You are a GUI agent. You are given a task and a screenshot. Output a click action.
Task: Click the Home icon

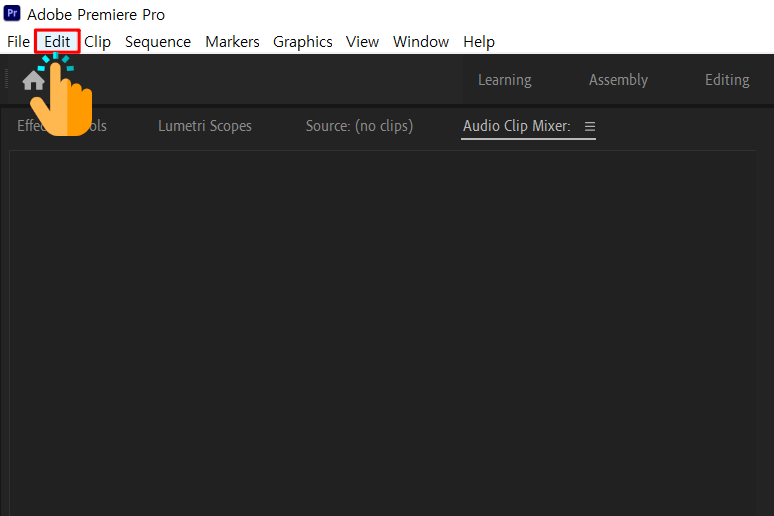coord(33,80)
